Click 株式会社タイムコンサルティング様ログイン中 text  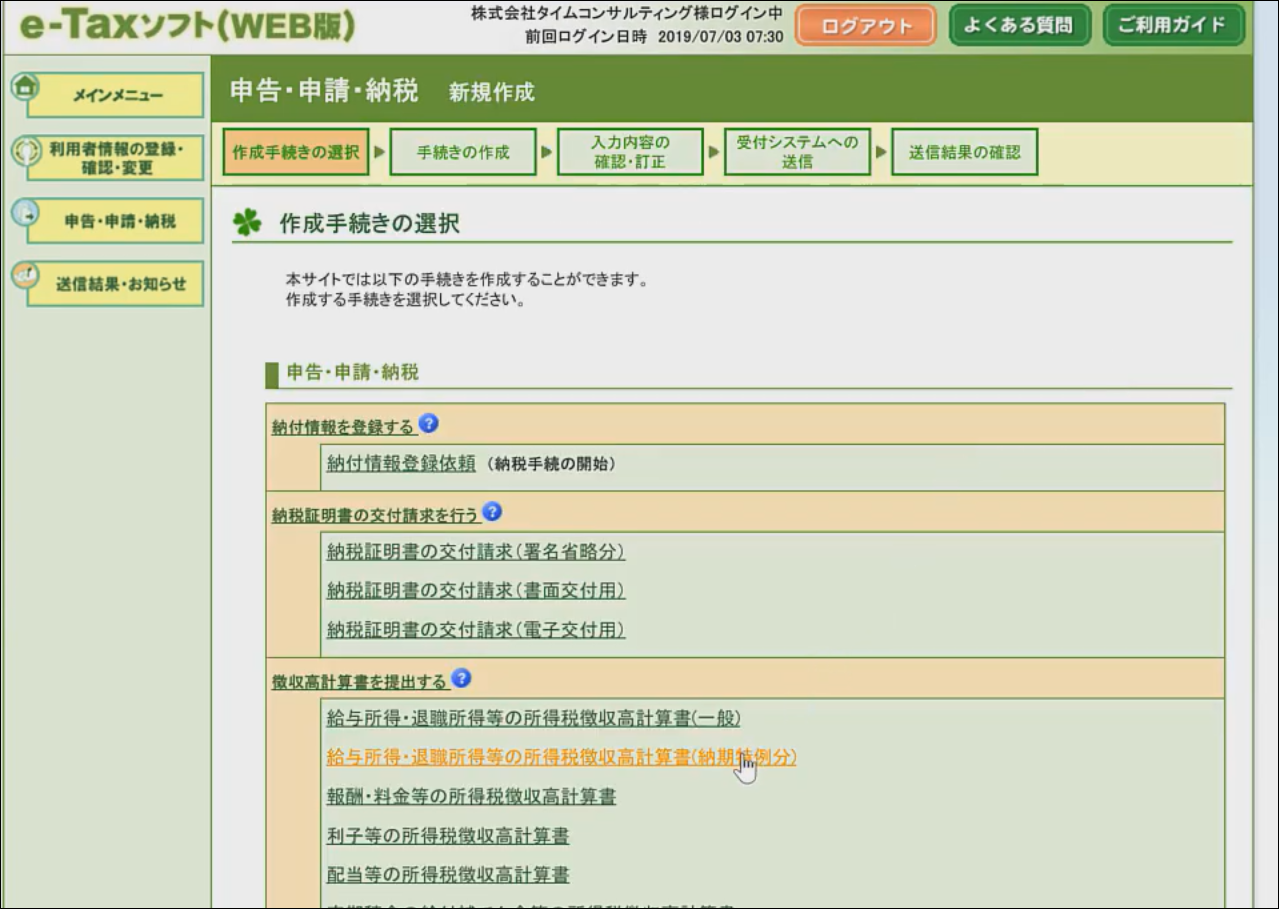click(627, 15)
